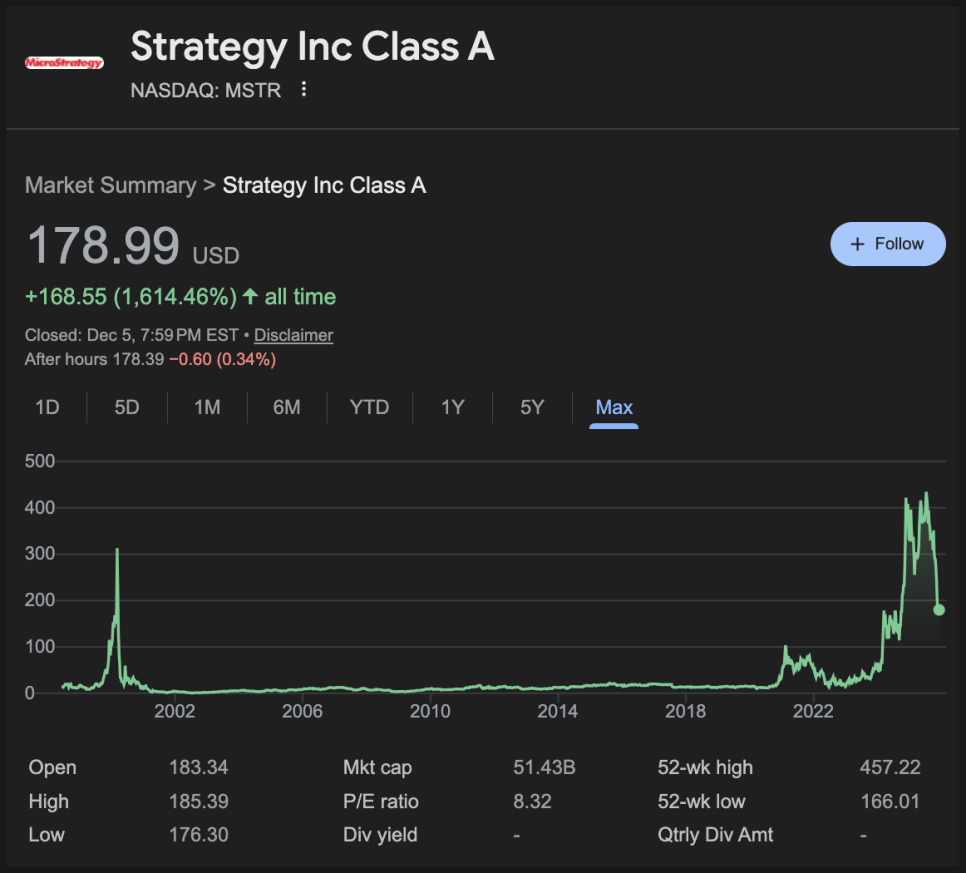
Task: Show the 1Y chart range
Action: pos(452,407)
